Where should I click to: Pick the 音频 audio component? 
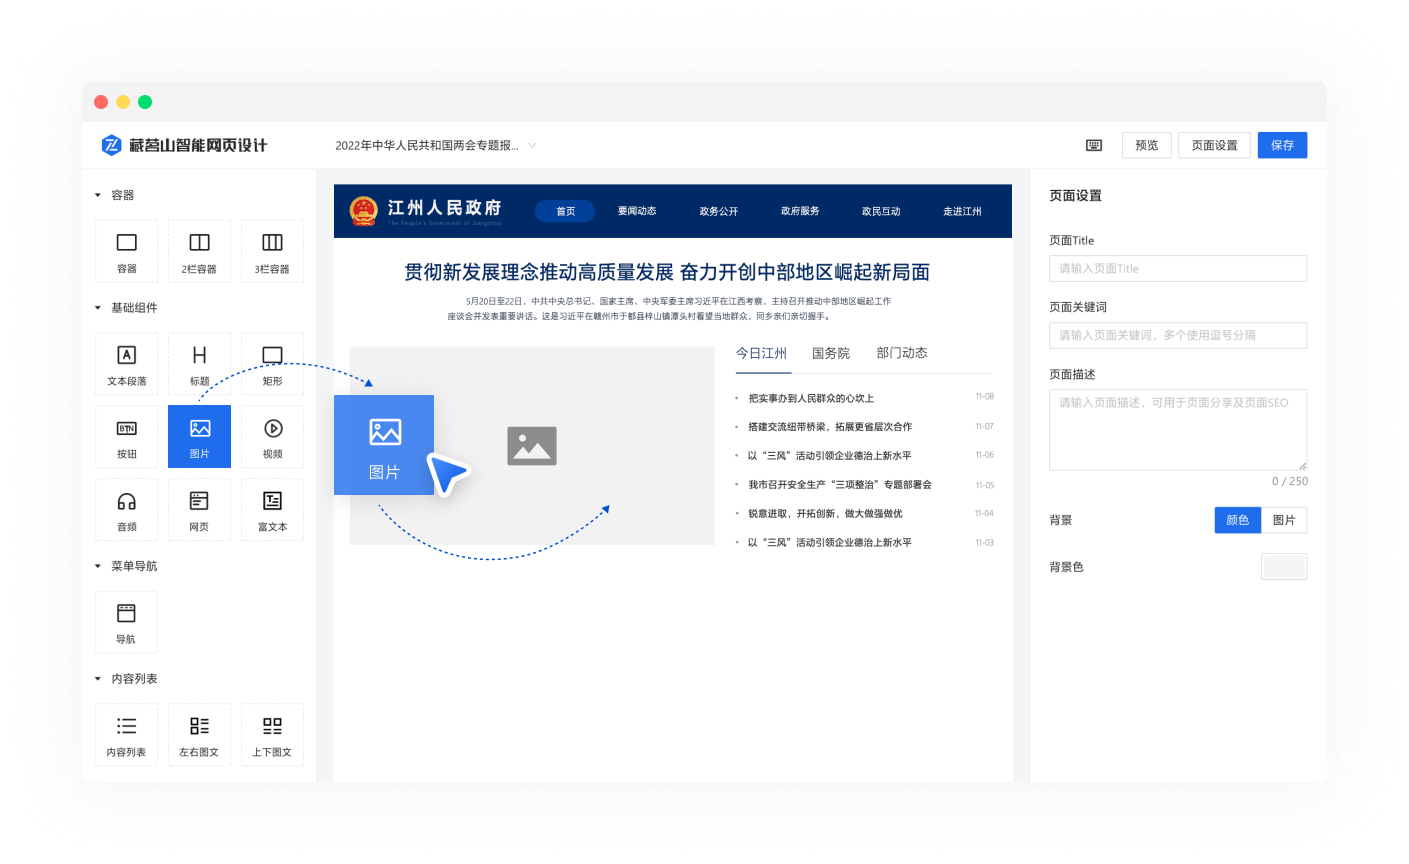click(127, 509)
